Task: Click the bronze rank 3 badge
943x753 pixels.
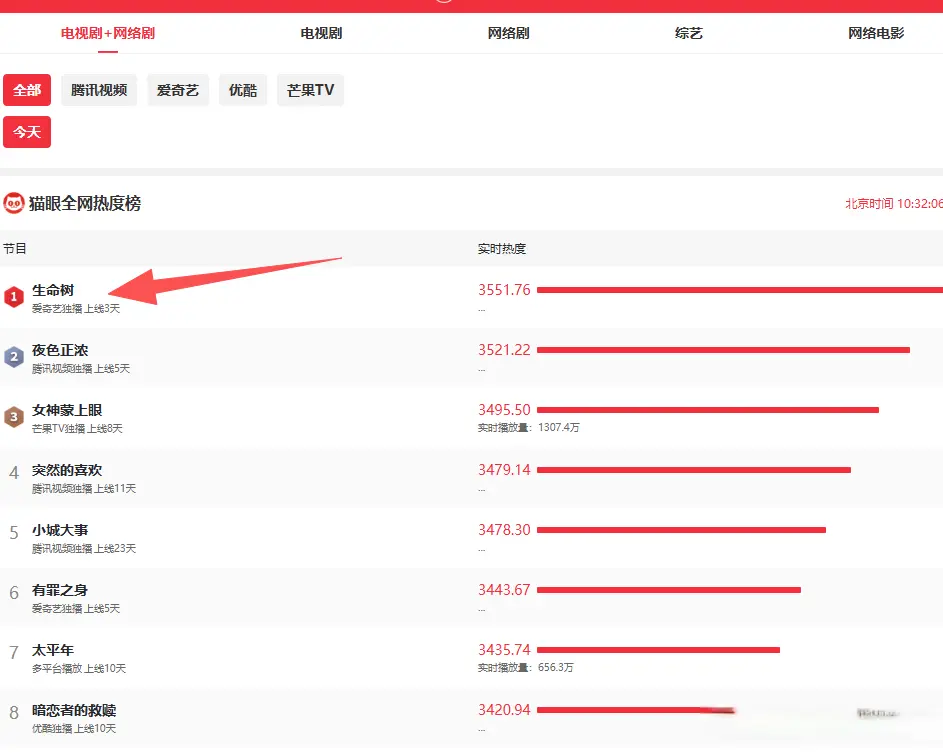Action: [14, 417]
